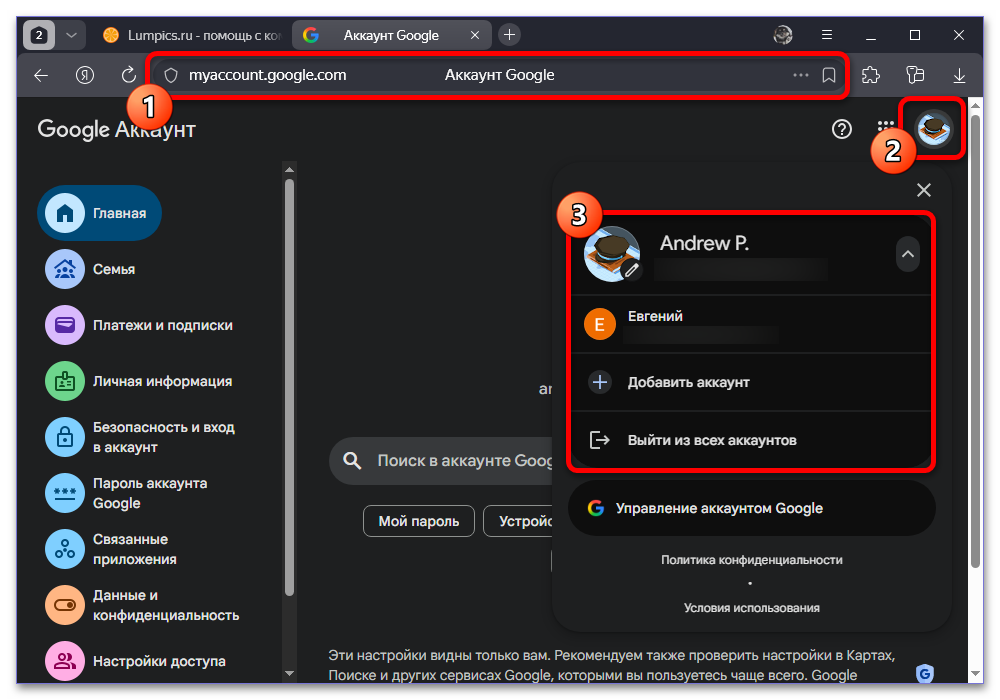Choose Добавить аккаунт
This screenshot has width=1000, height=700.
(751, 383)
